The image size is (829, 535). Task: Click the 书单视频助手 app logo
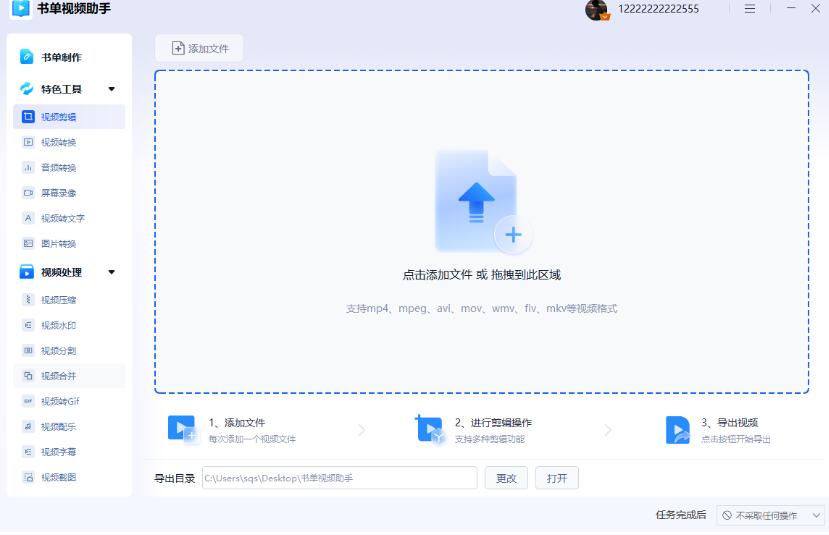tap(21, 8)
